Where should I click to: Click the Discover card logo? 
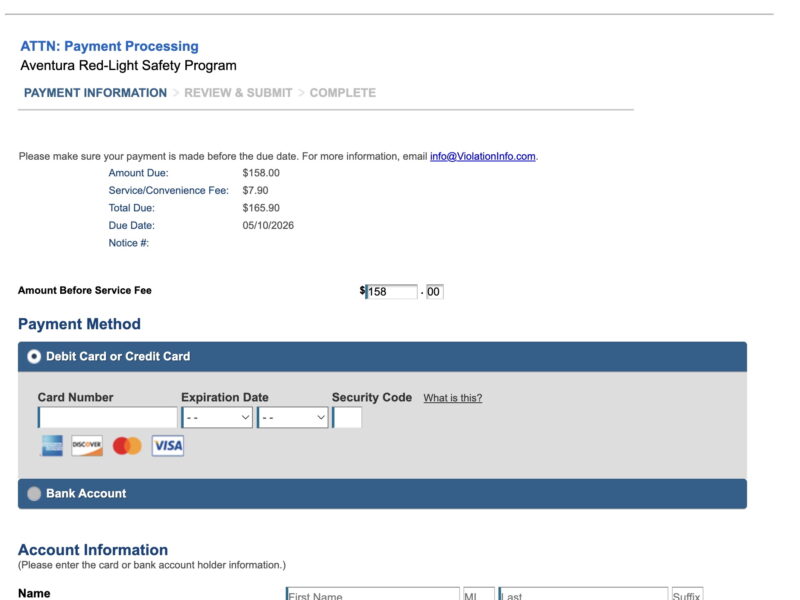coord(87,445)
